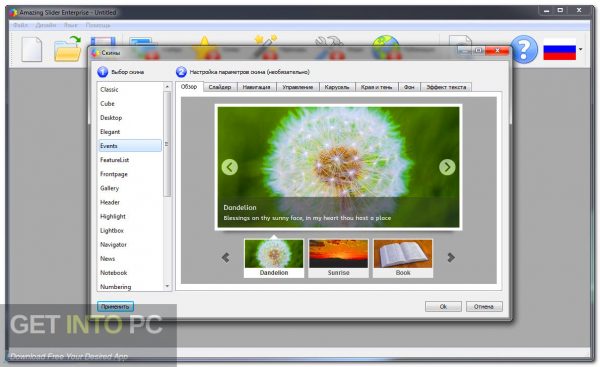The image size is (600, 367).
Task: Select Lightbox skin in the list
Action: [130, 231]
